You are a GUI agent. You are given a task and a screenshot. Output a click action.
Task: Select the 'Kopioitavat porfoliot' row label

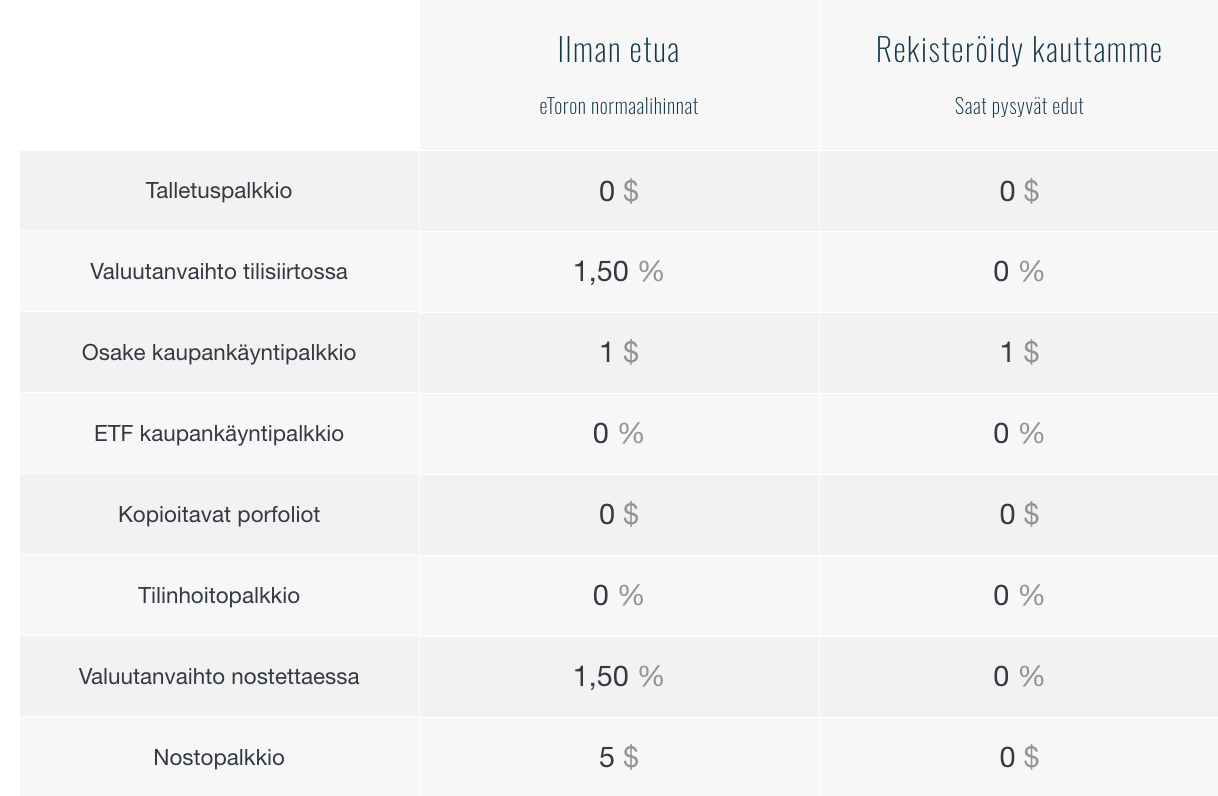219,515
